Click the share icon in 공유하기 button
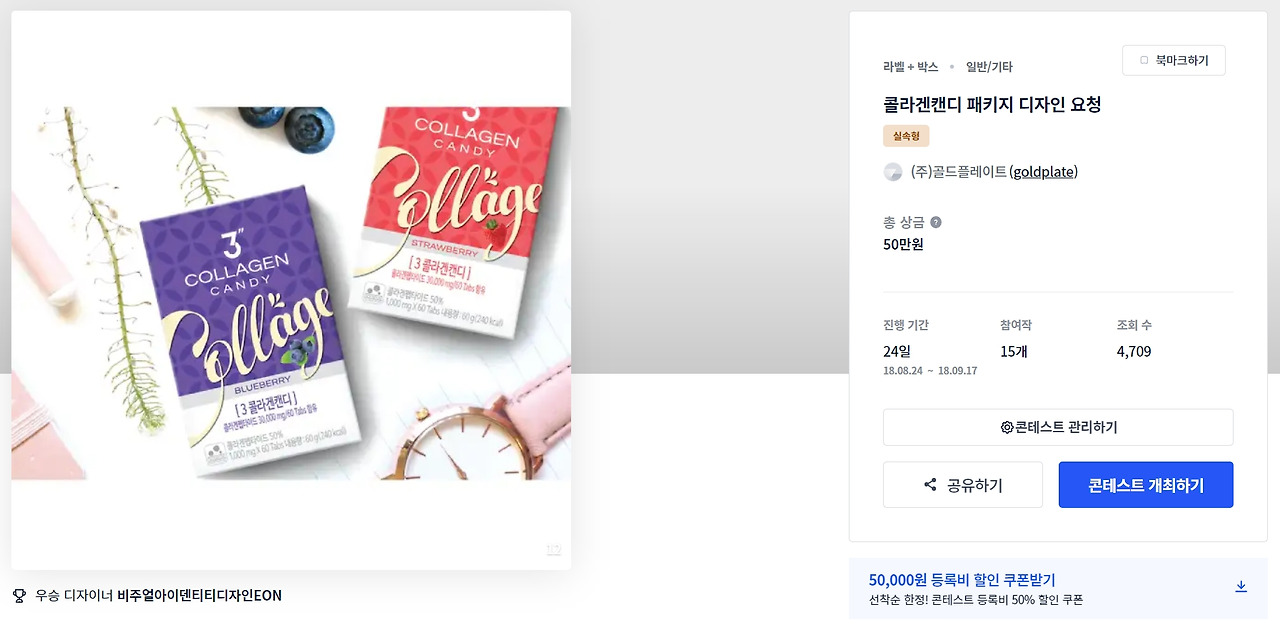Viewport: 1280px width, 627px height. point(930,485)
